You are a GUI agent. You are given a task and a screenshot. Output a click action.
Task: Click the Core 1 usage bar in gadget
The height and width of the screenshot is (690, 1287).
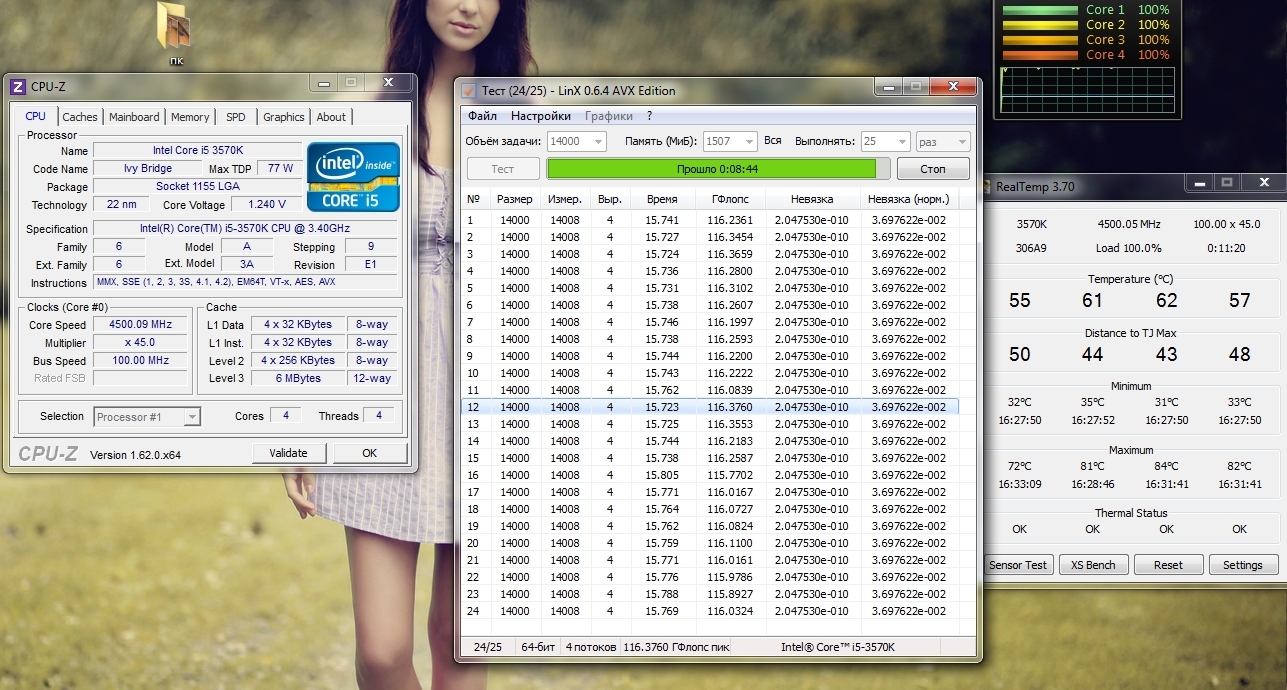point(1038,10)
